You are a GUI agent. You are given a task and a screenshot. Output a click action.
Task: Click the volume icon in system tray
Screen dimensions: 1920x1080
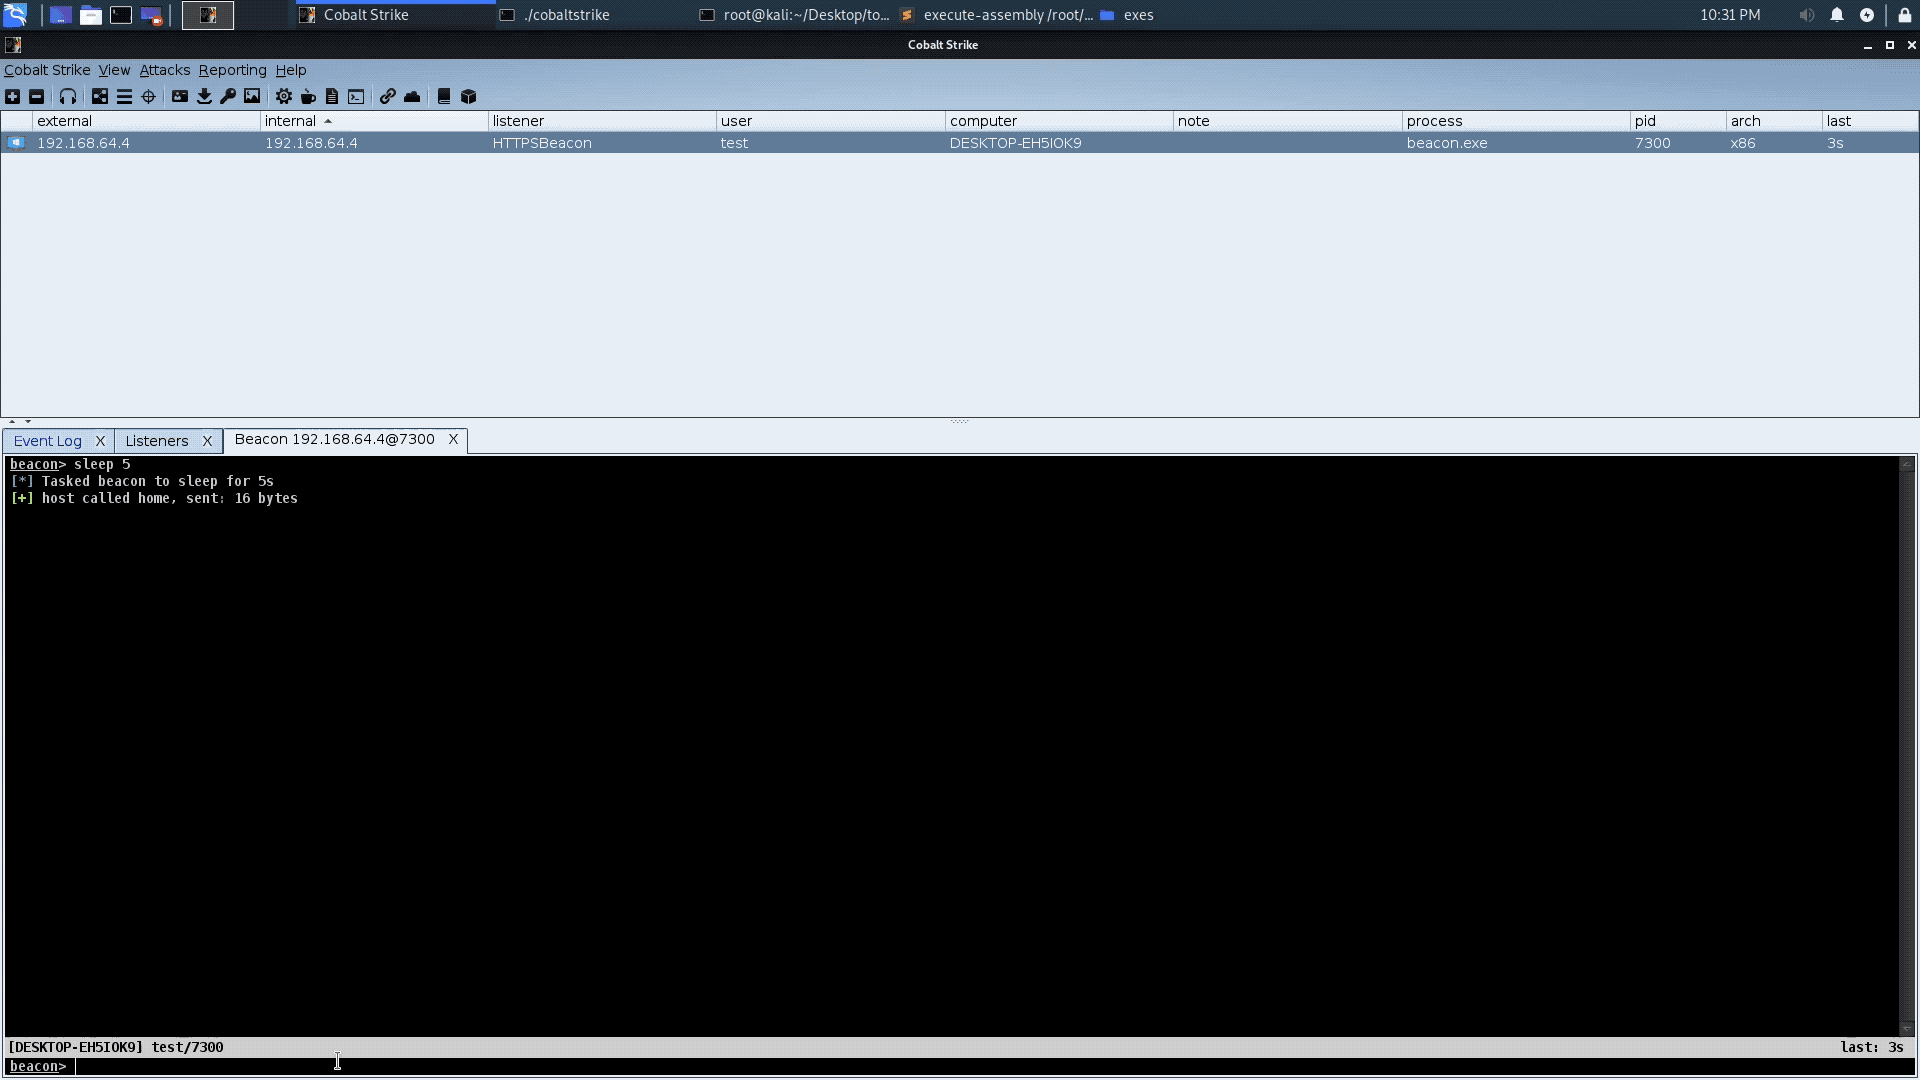click(1806, 15)
